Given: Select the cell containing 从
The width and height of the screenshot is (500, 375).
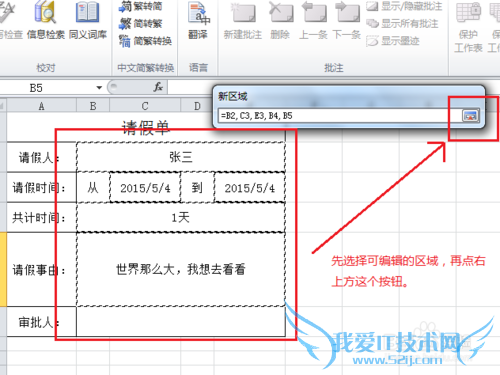Looking at the screenshot, I should click(93, 187).
